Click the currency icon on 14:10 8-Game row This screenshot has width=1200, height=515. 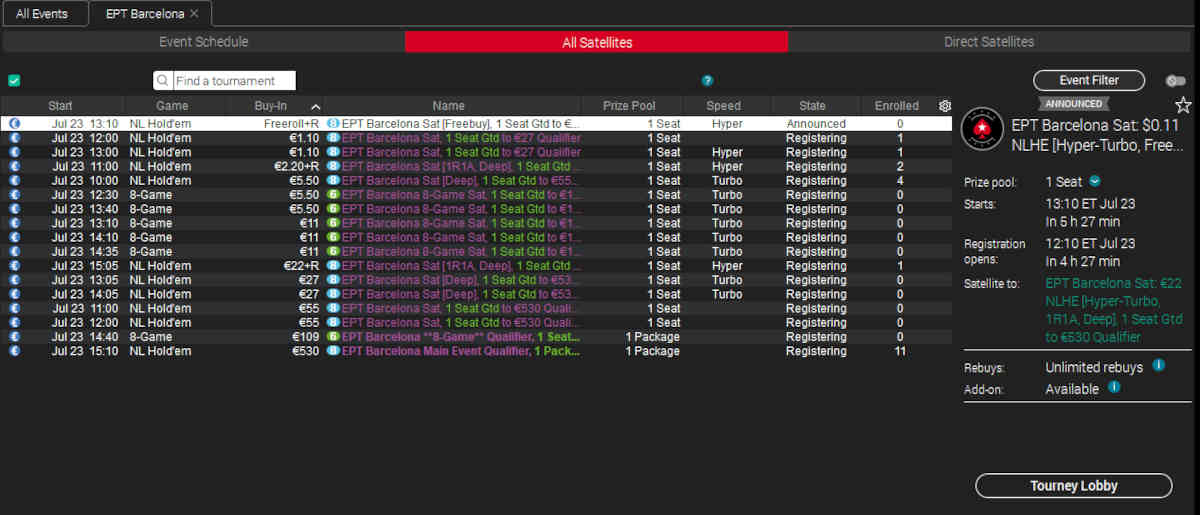(x=15, y=238)
